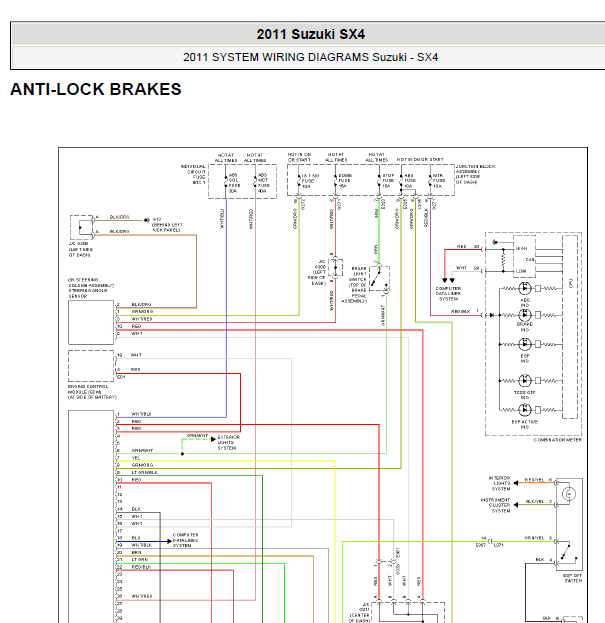The image size is (605, 623).
Task: Click 'COMPUTER DATA LINES SYSTEM' label below RED/WHT arrows
Action: pos(448,294)
